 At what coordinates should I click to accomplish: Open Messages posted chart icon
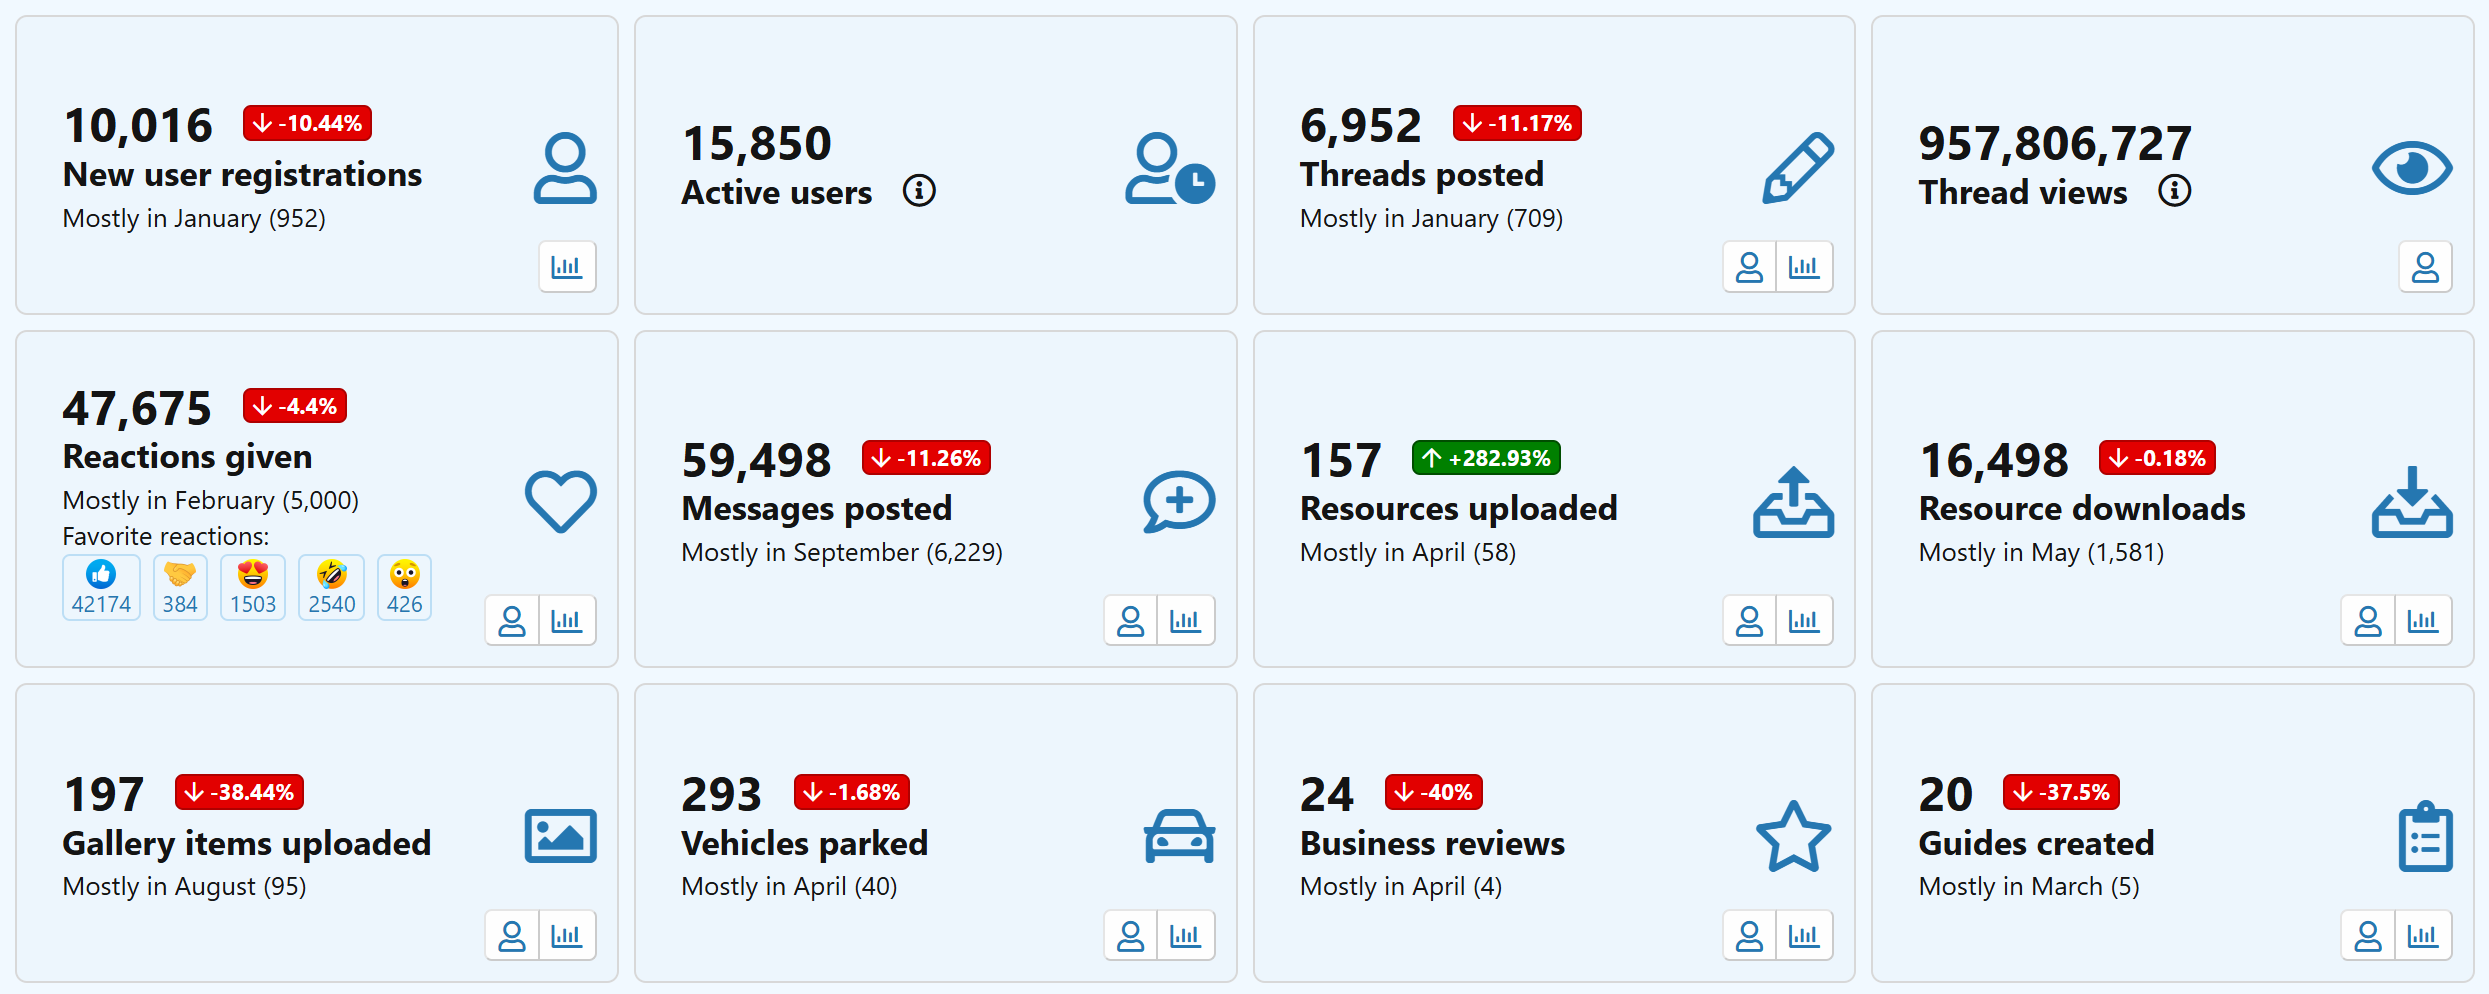[x=1185, y=621]
